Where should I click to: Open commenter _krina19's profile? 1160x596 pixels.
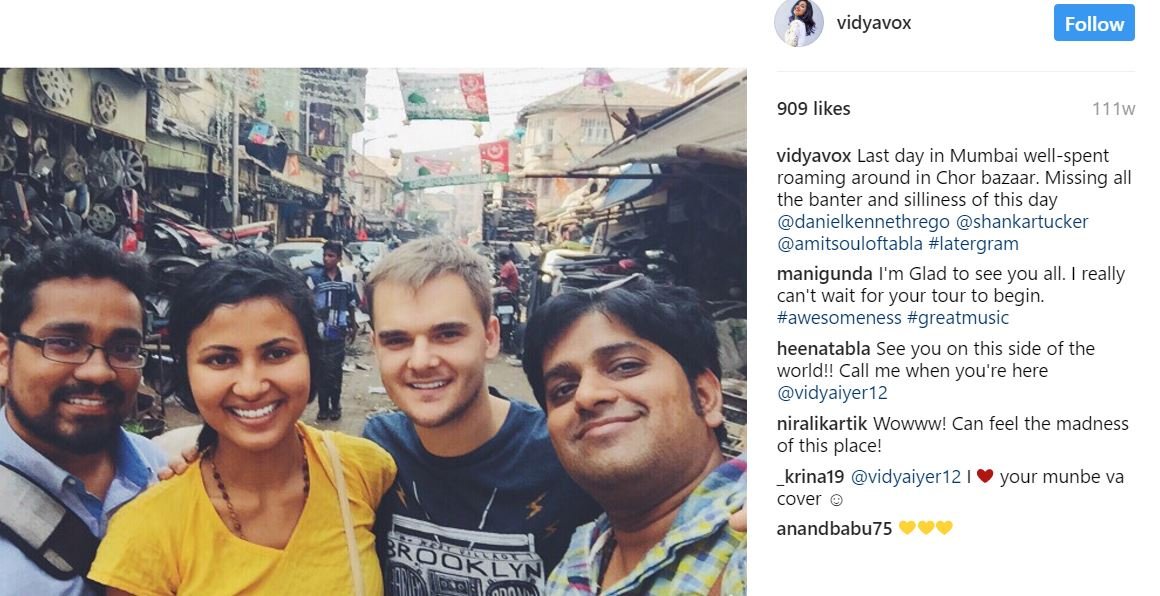(810, 478)
